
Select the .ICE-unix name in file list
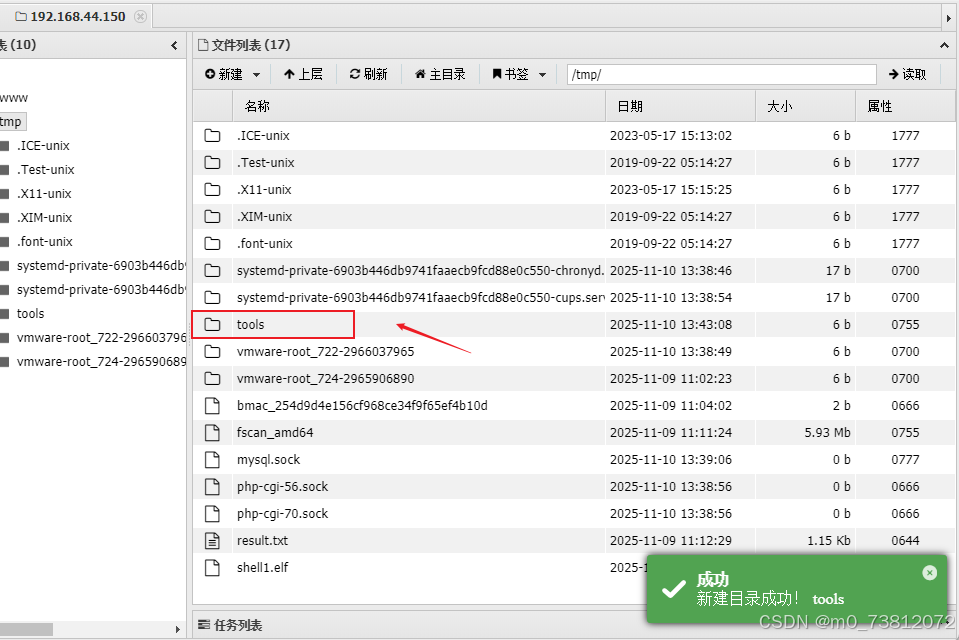pyautogui.click(x=264, y=136)
